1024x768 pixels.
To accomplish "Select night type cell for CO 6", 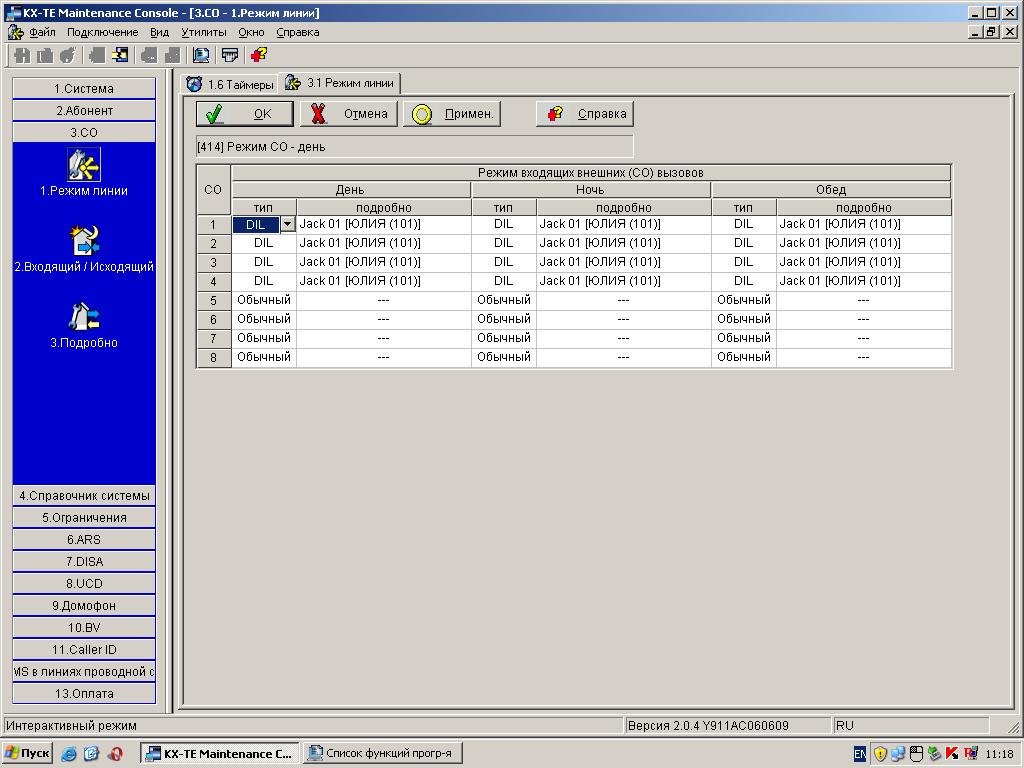I will coord(504,319).
